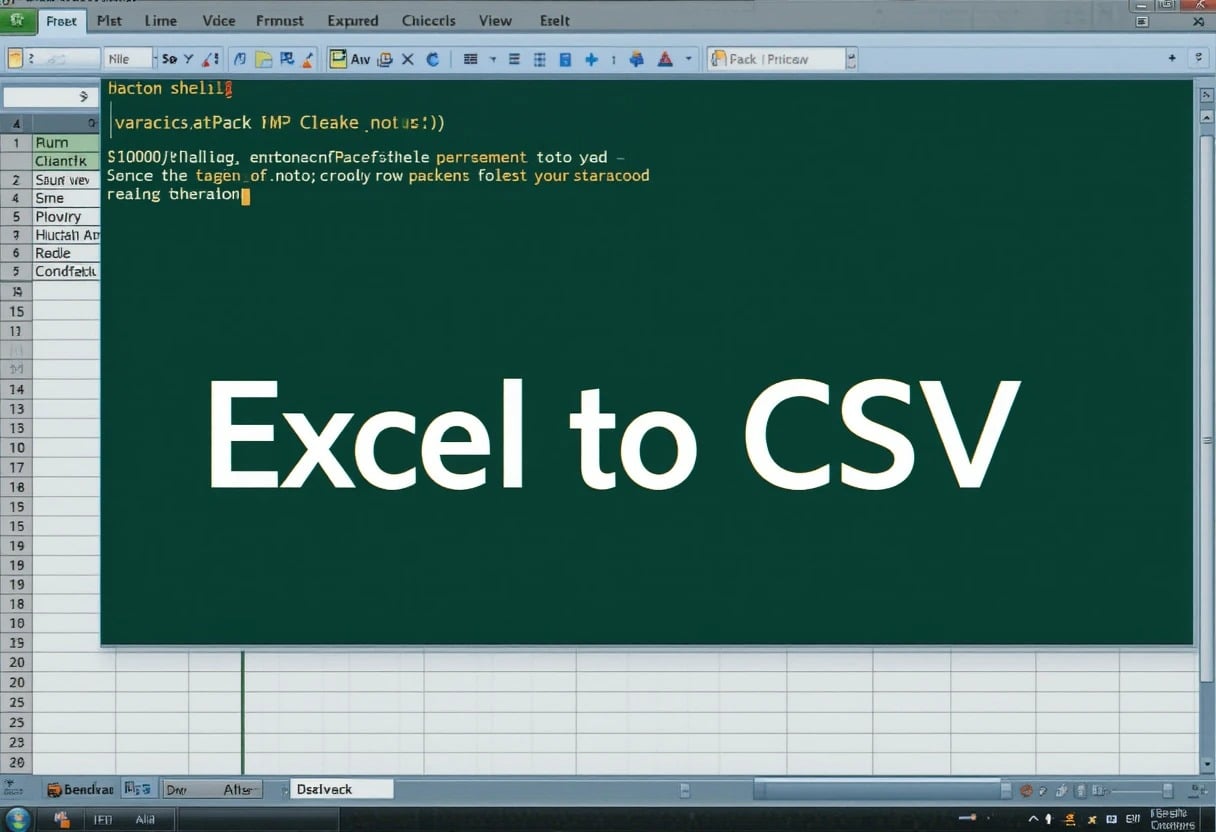Screen dimensions: 1216x832
Task: Click the red triangle icon in toolbar
Action: tap(665, 59)
